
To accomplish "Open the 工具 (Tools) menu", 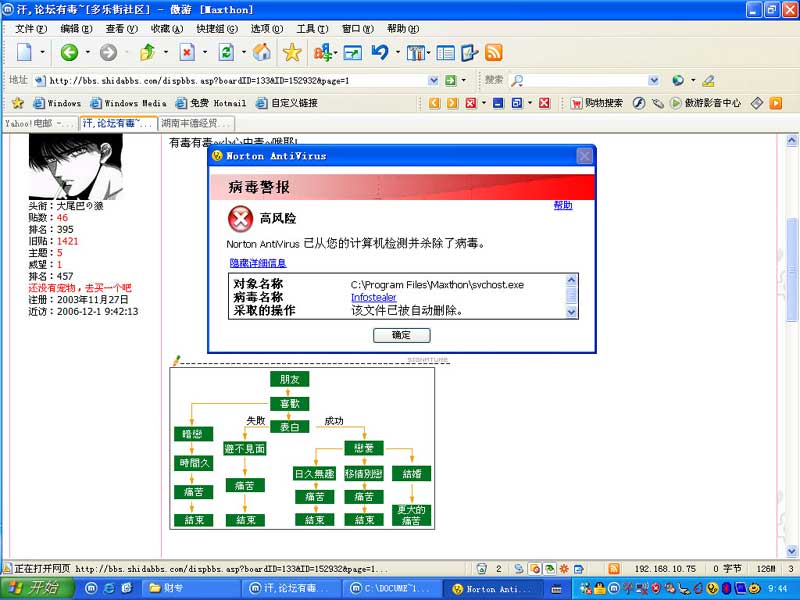I will (310, 29).
